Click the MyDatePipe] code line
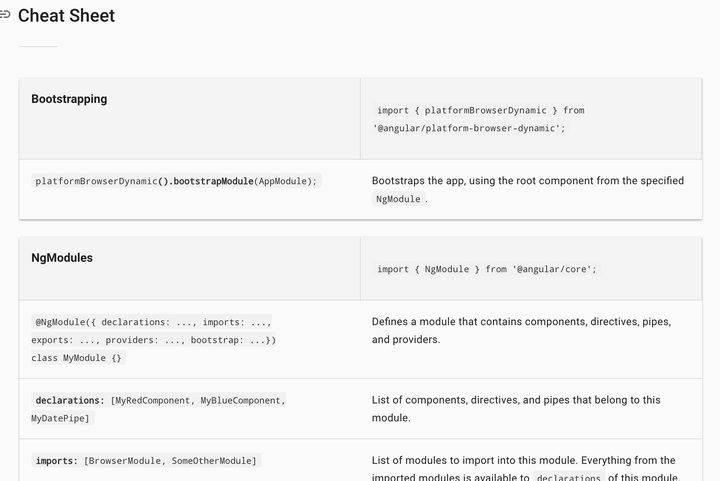Image resolution: width=720 pixels, height=481 pixels. pos(61,418)
